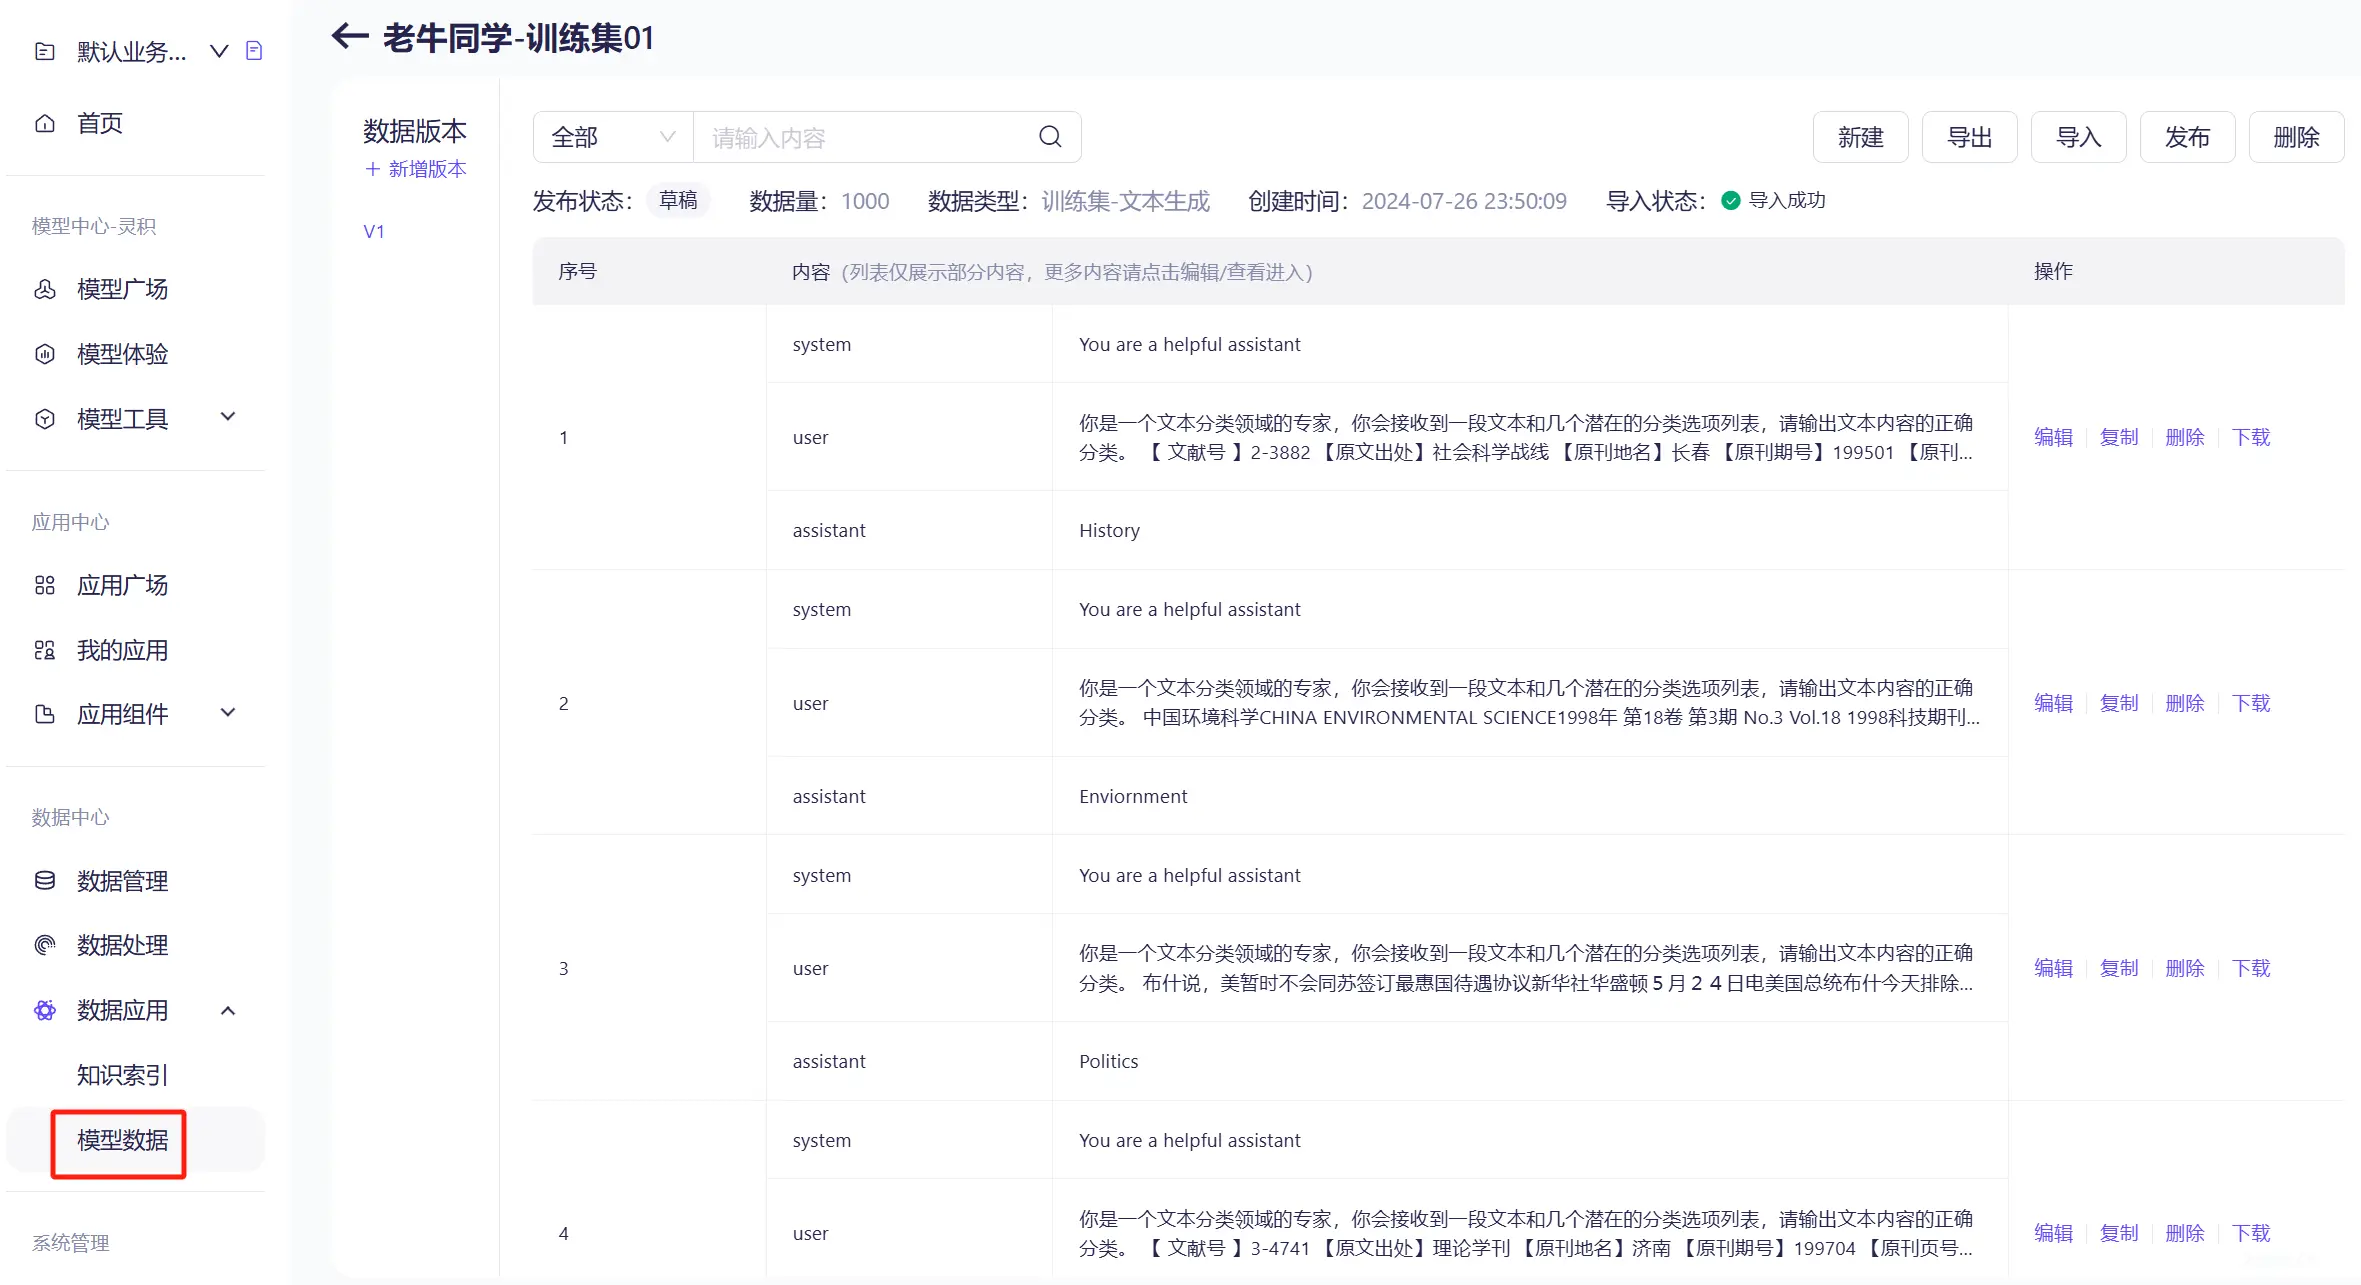Screen dimensions: 2361x1285
Task: Click the search magnifier icon
Action: coord(1050,137)
